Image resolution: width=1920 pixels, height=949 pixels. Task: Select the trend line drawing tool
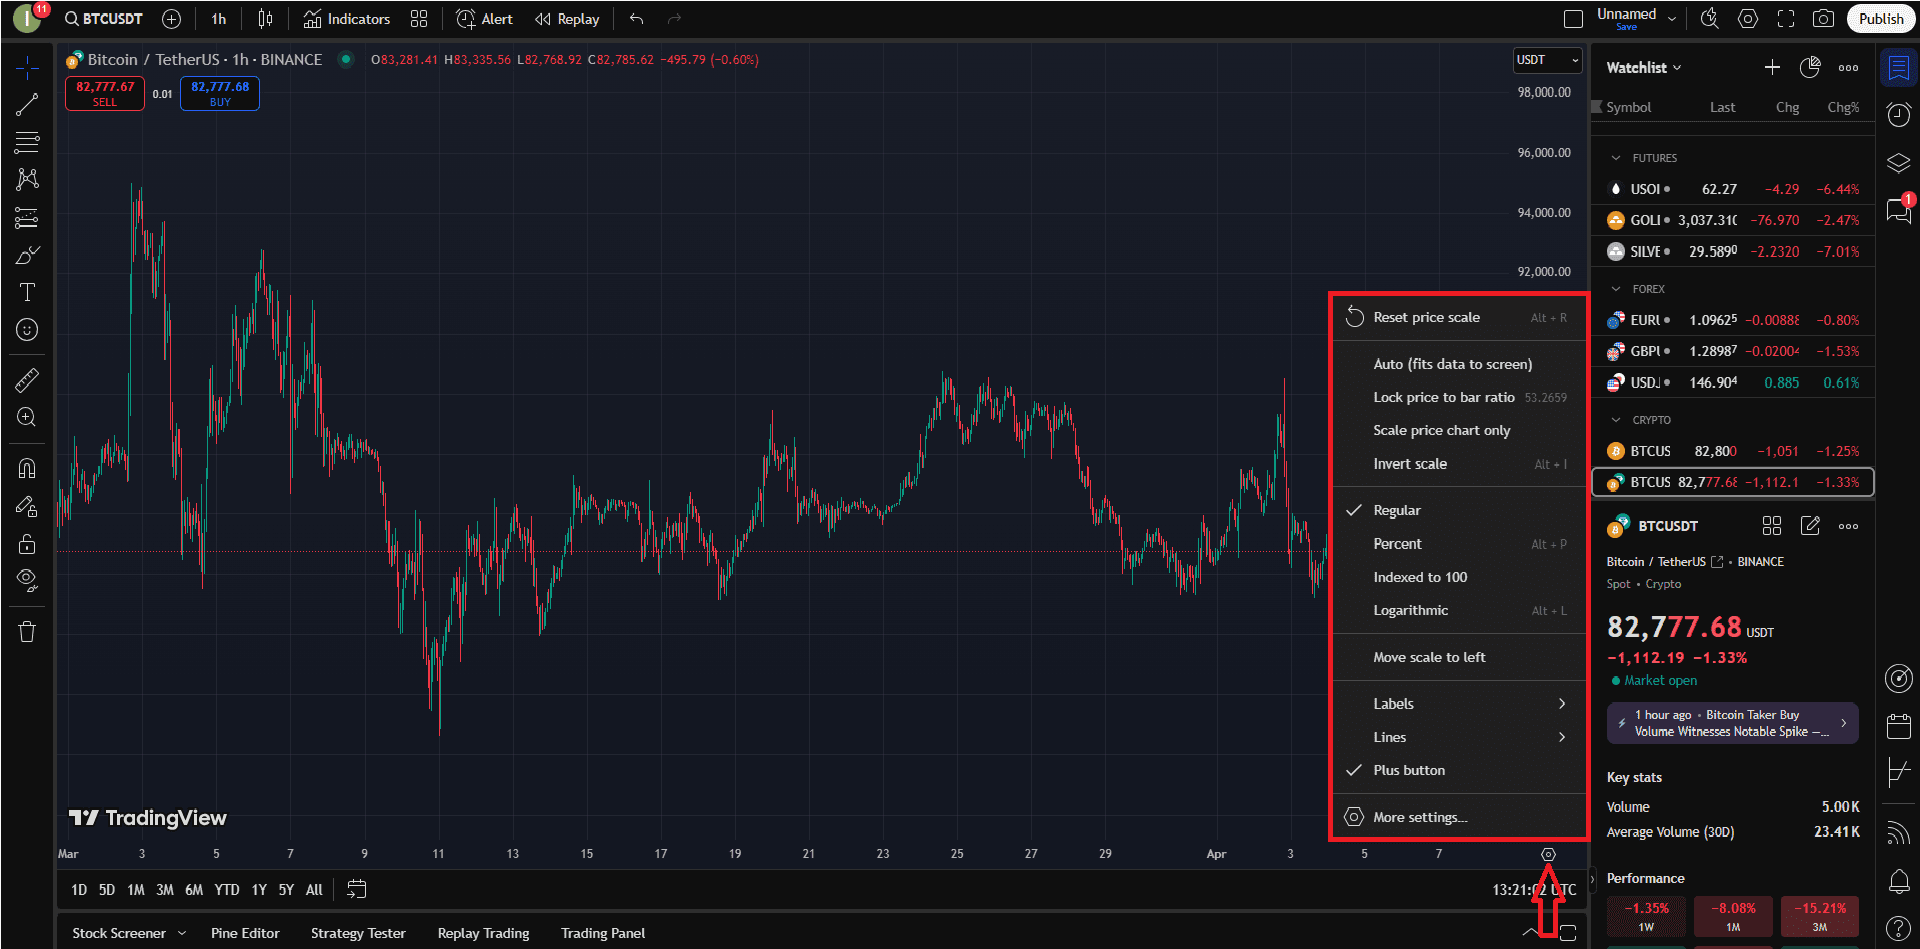27,104
